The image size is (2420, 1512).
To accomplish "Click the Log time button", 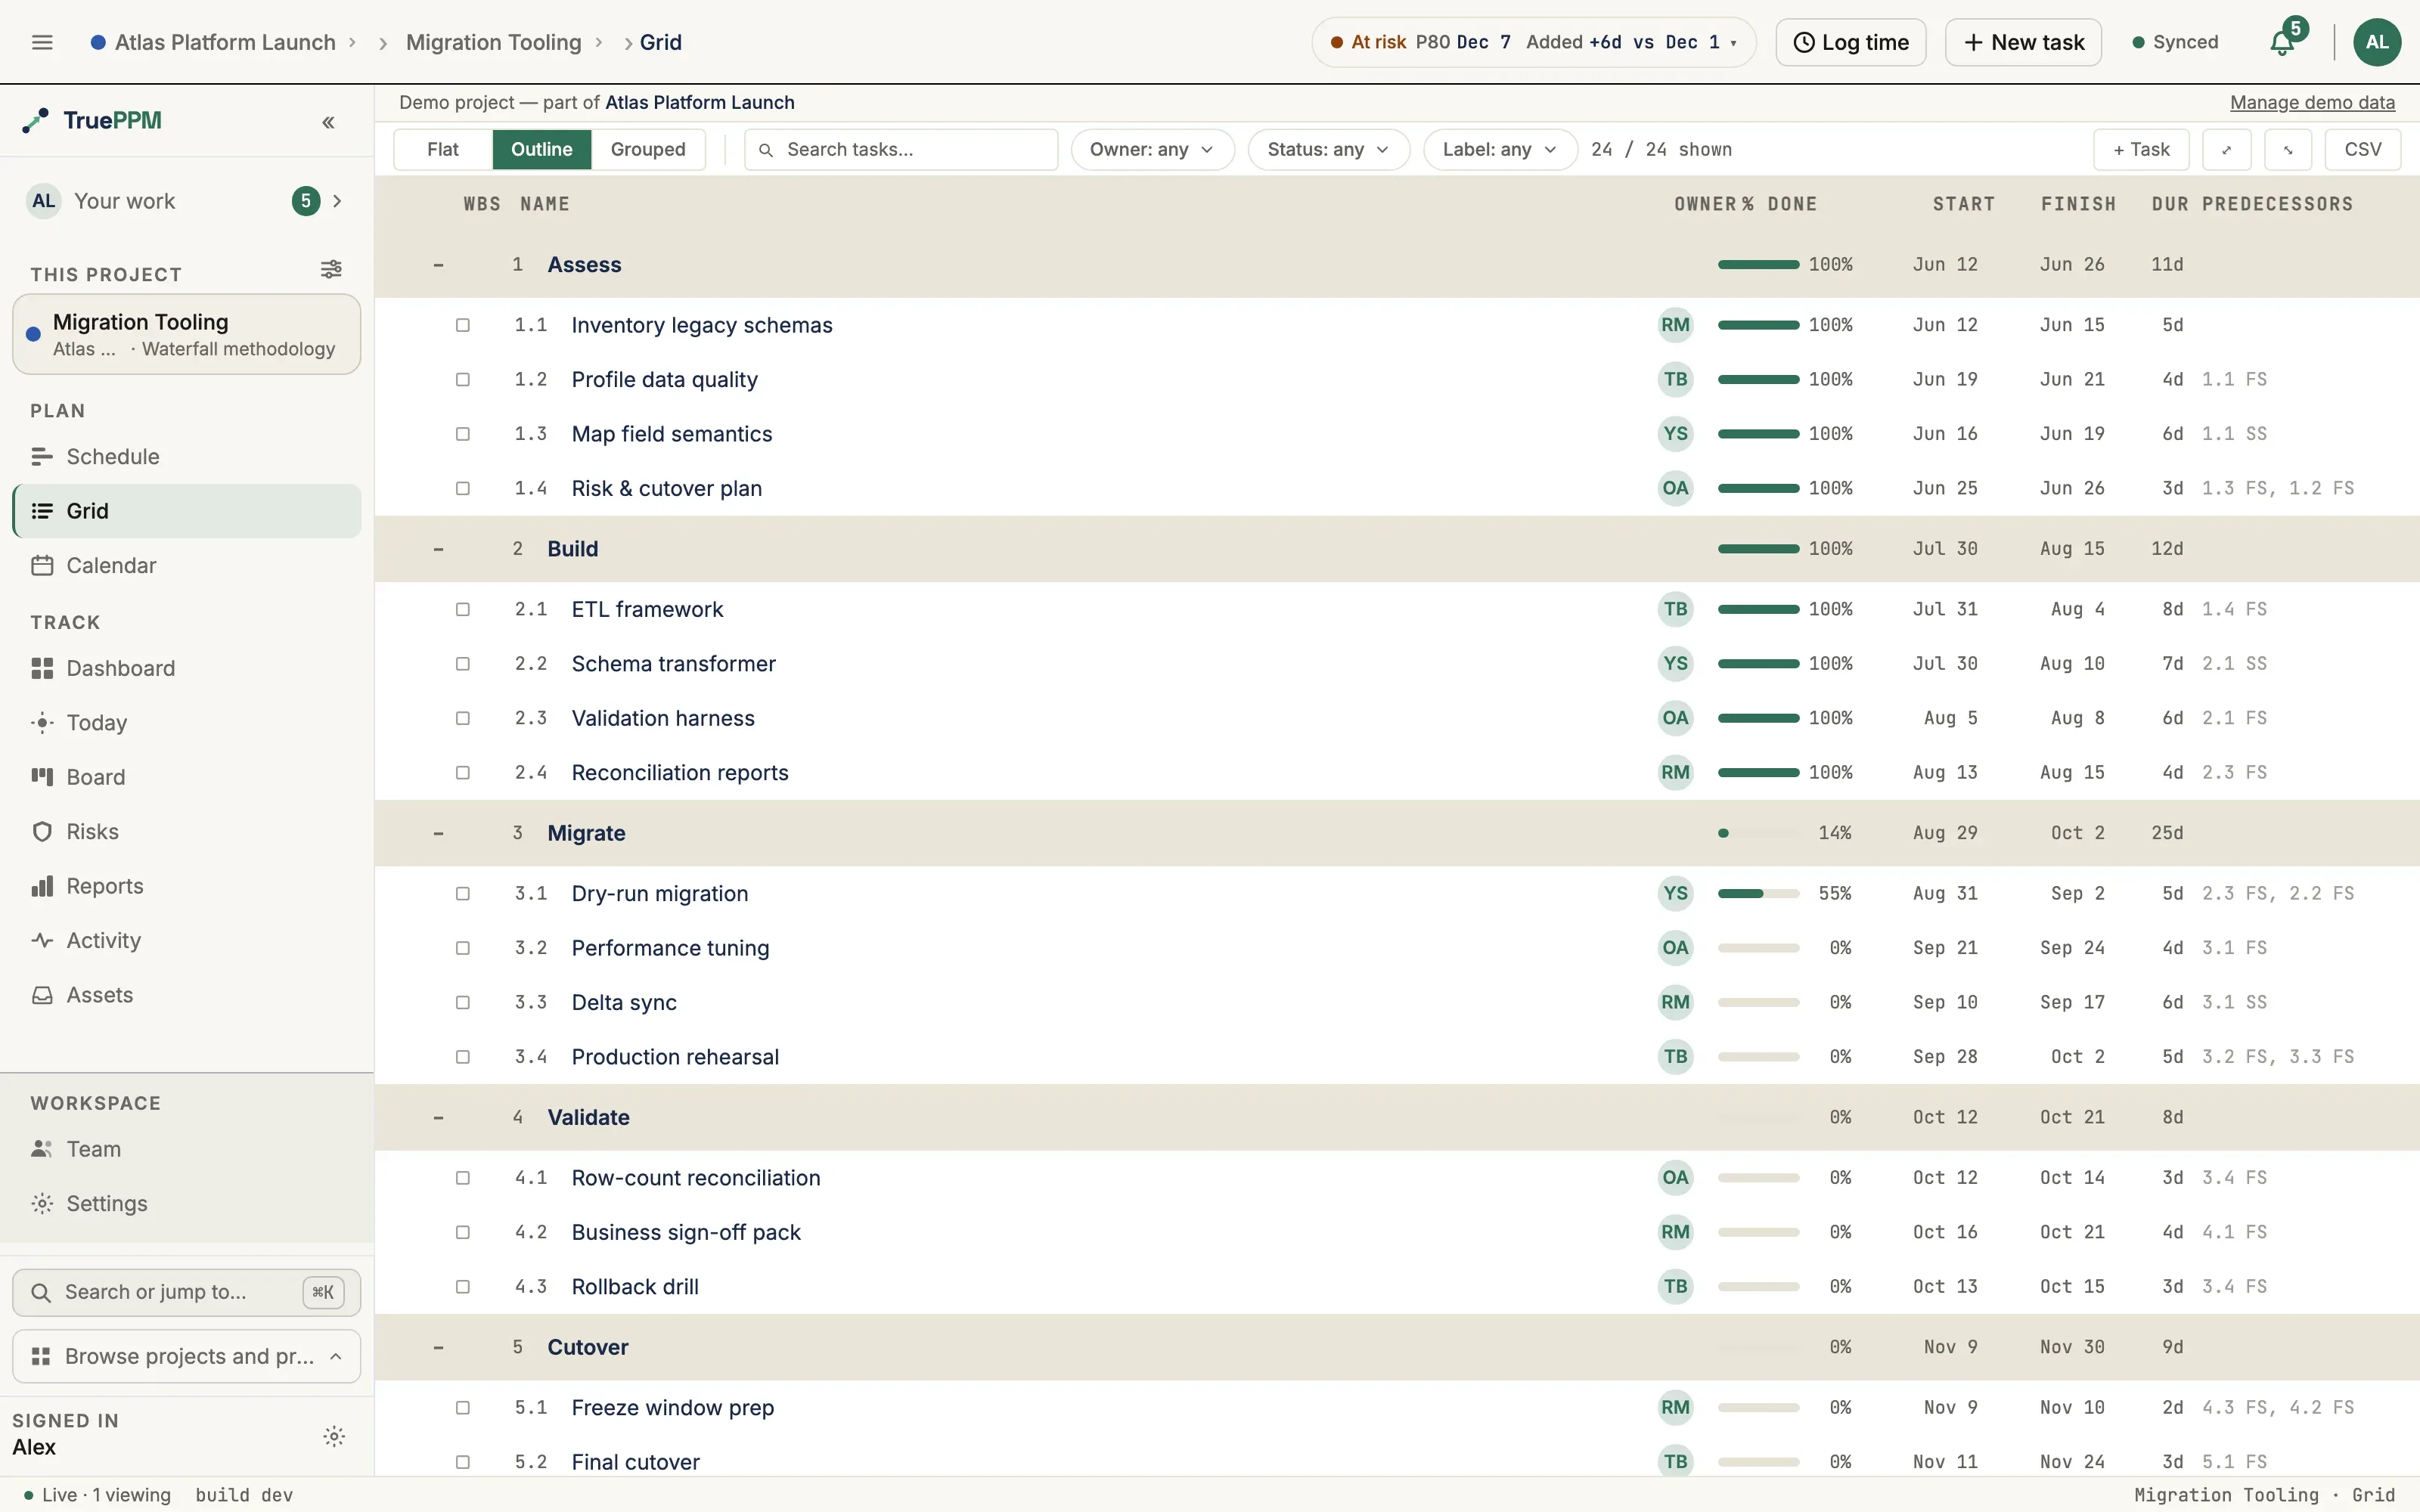I will click(1851, 42).
